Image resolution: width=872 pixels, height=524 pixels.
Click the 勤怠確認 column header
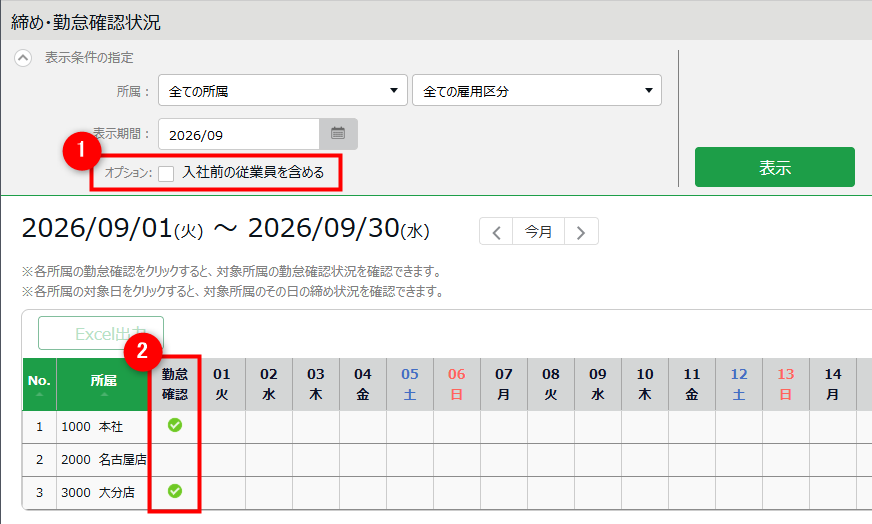coord(175,384)
